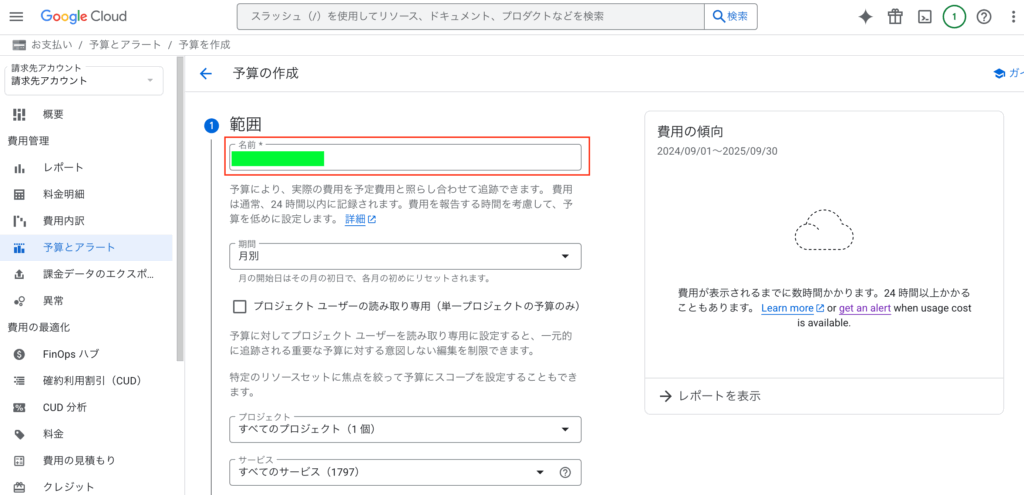The width and height of the screenshot is (1024, 495).
Task: Click the 費用の最適化 section label
Action: click(x=39, y=327)
